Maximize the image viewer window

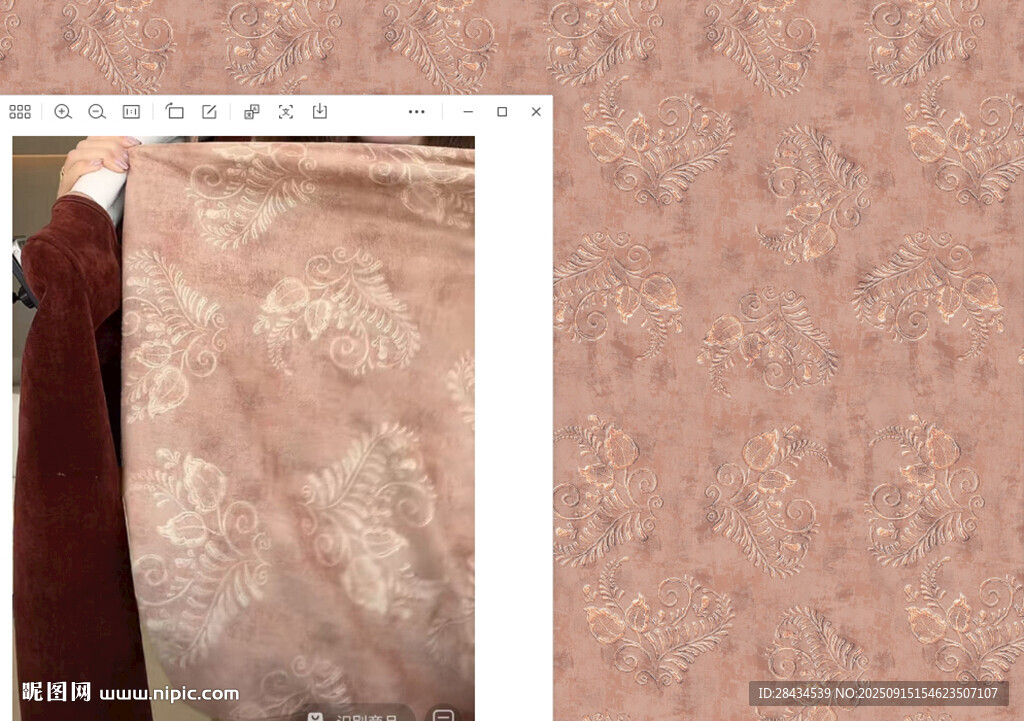[502, 112]
